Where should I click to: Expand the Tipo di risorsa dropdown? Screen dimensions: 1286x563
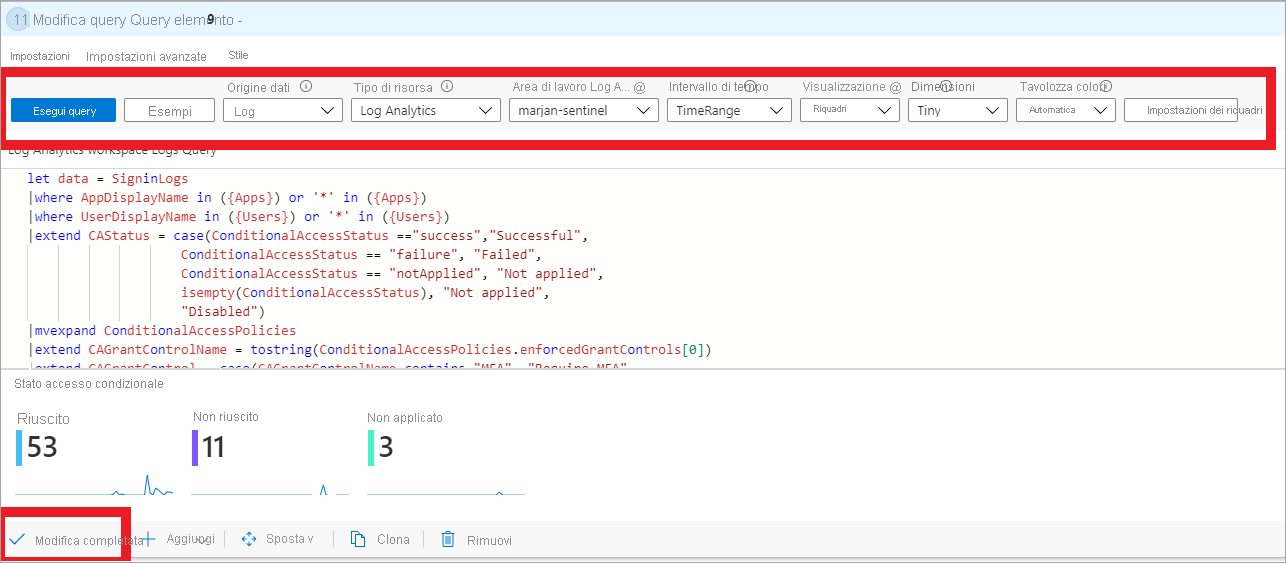425,111
